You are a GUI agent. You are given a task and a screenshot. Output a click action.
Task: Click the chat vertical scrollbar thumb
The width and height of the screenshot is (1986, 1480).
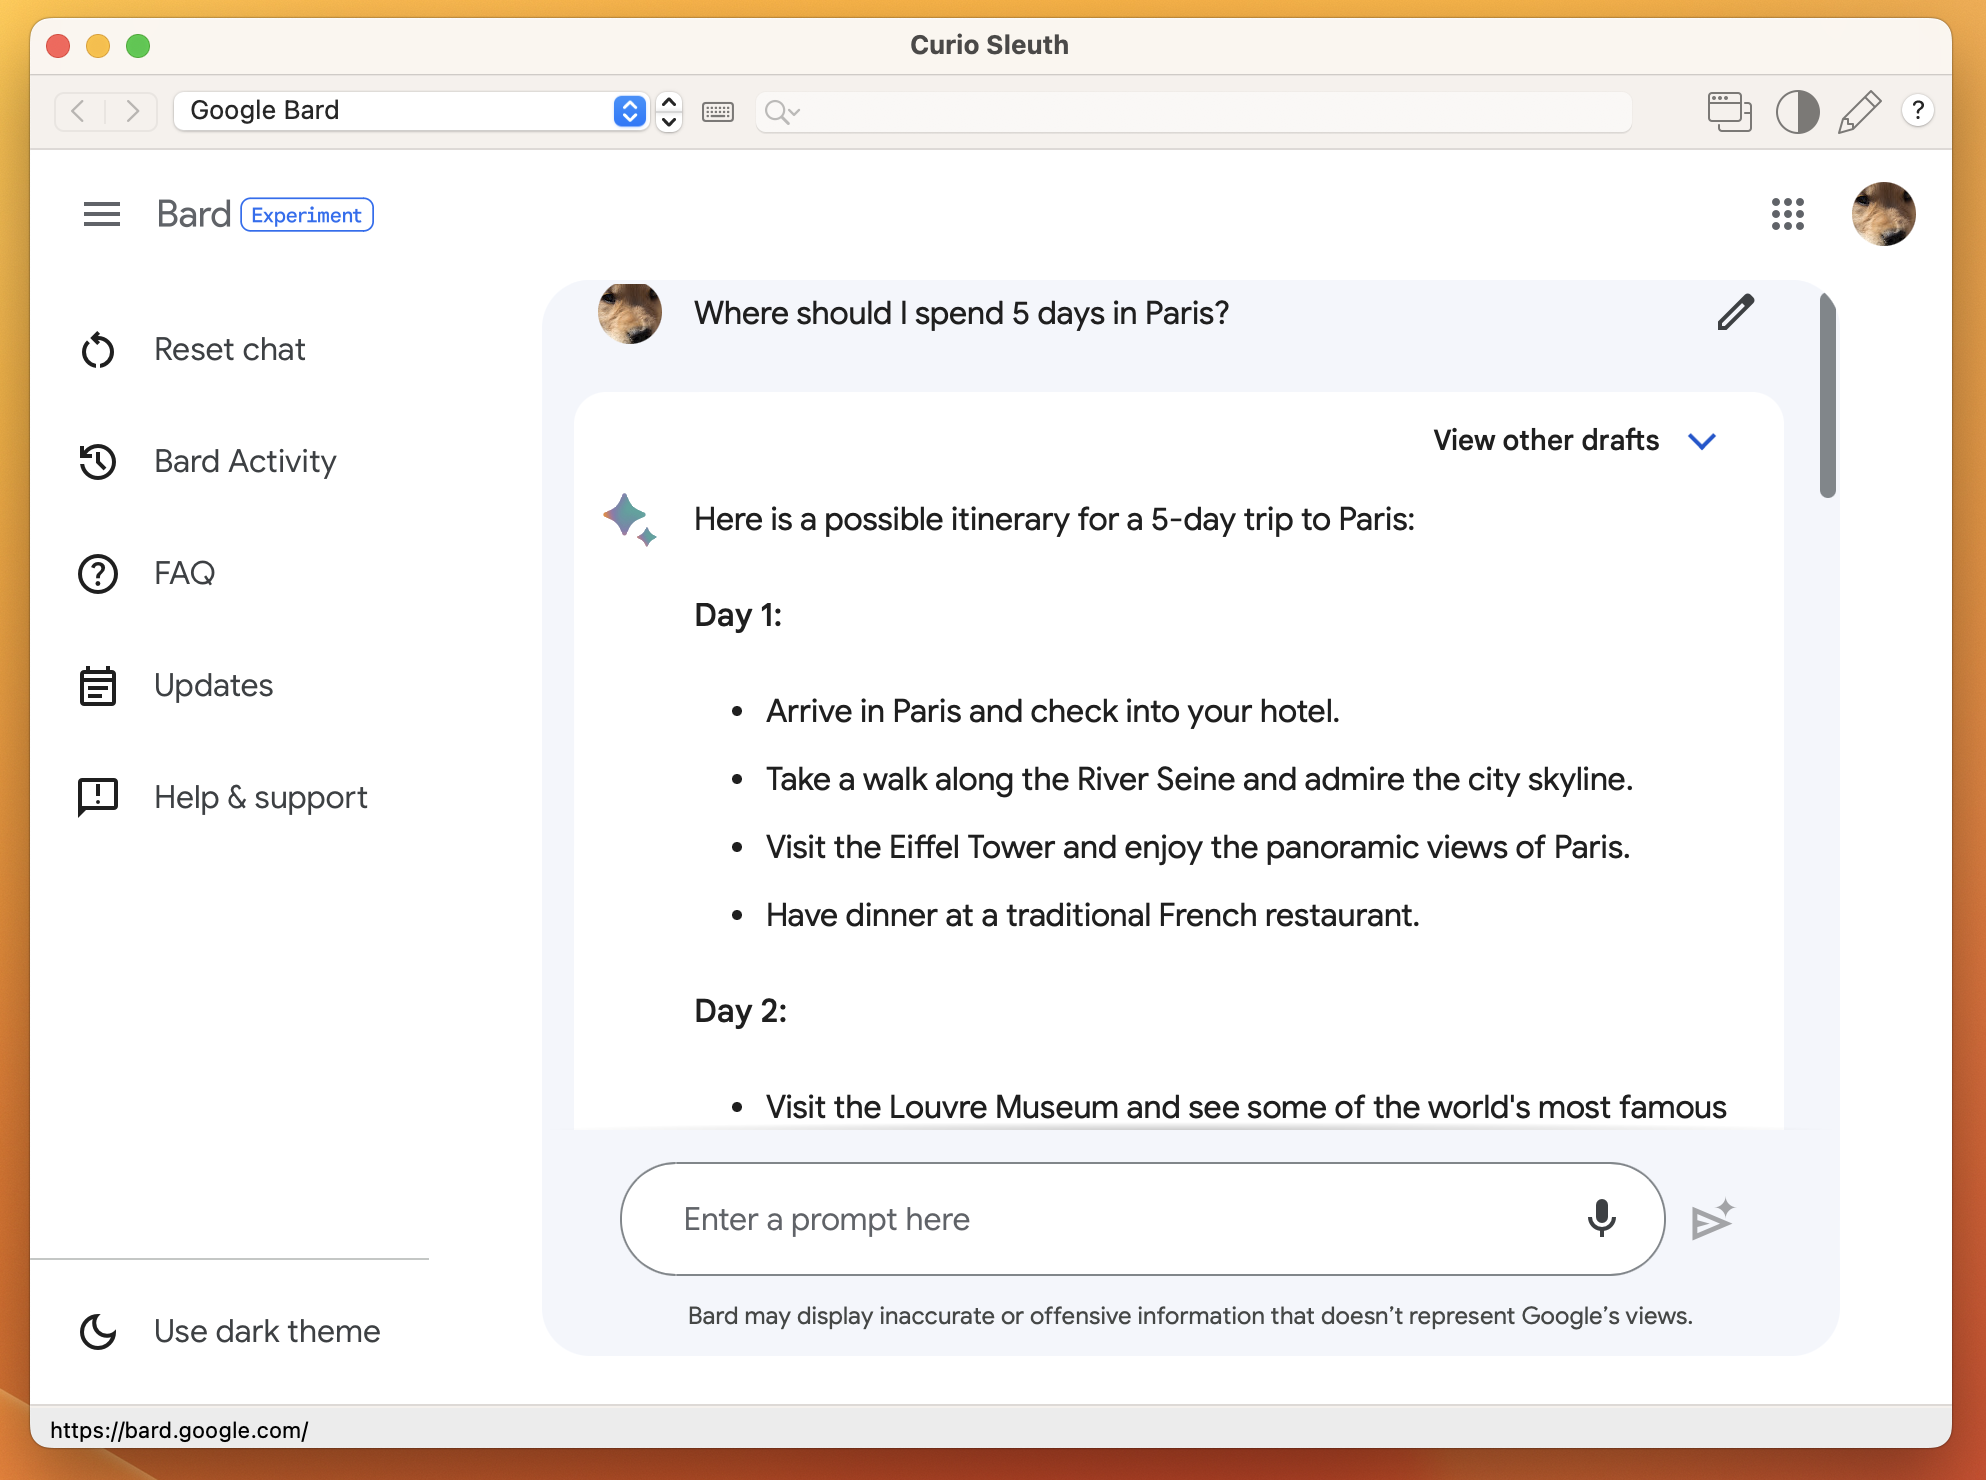click(x=1828, y=395)
